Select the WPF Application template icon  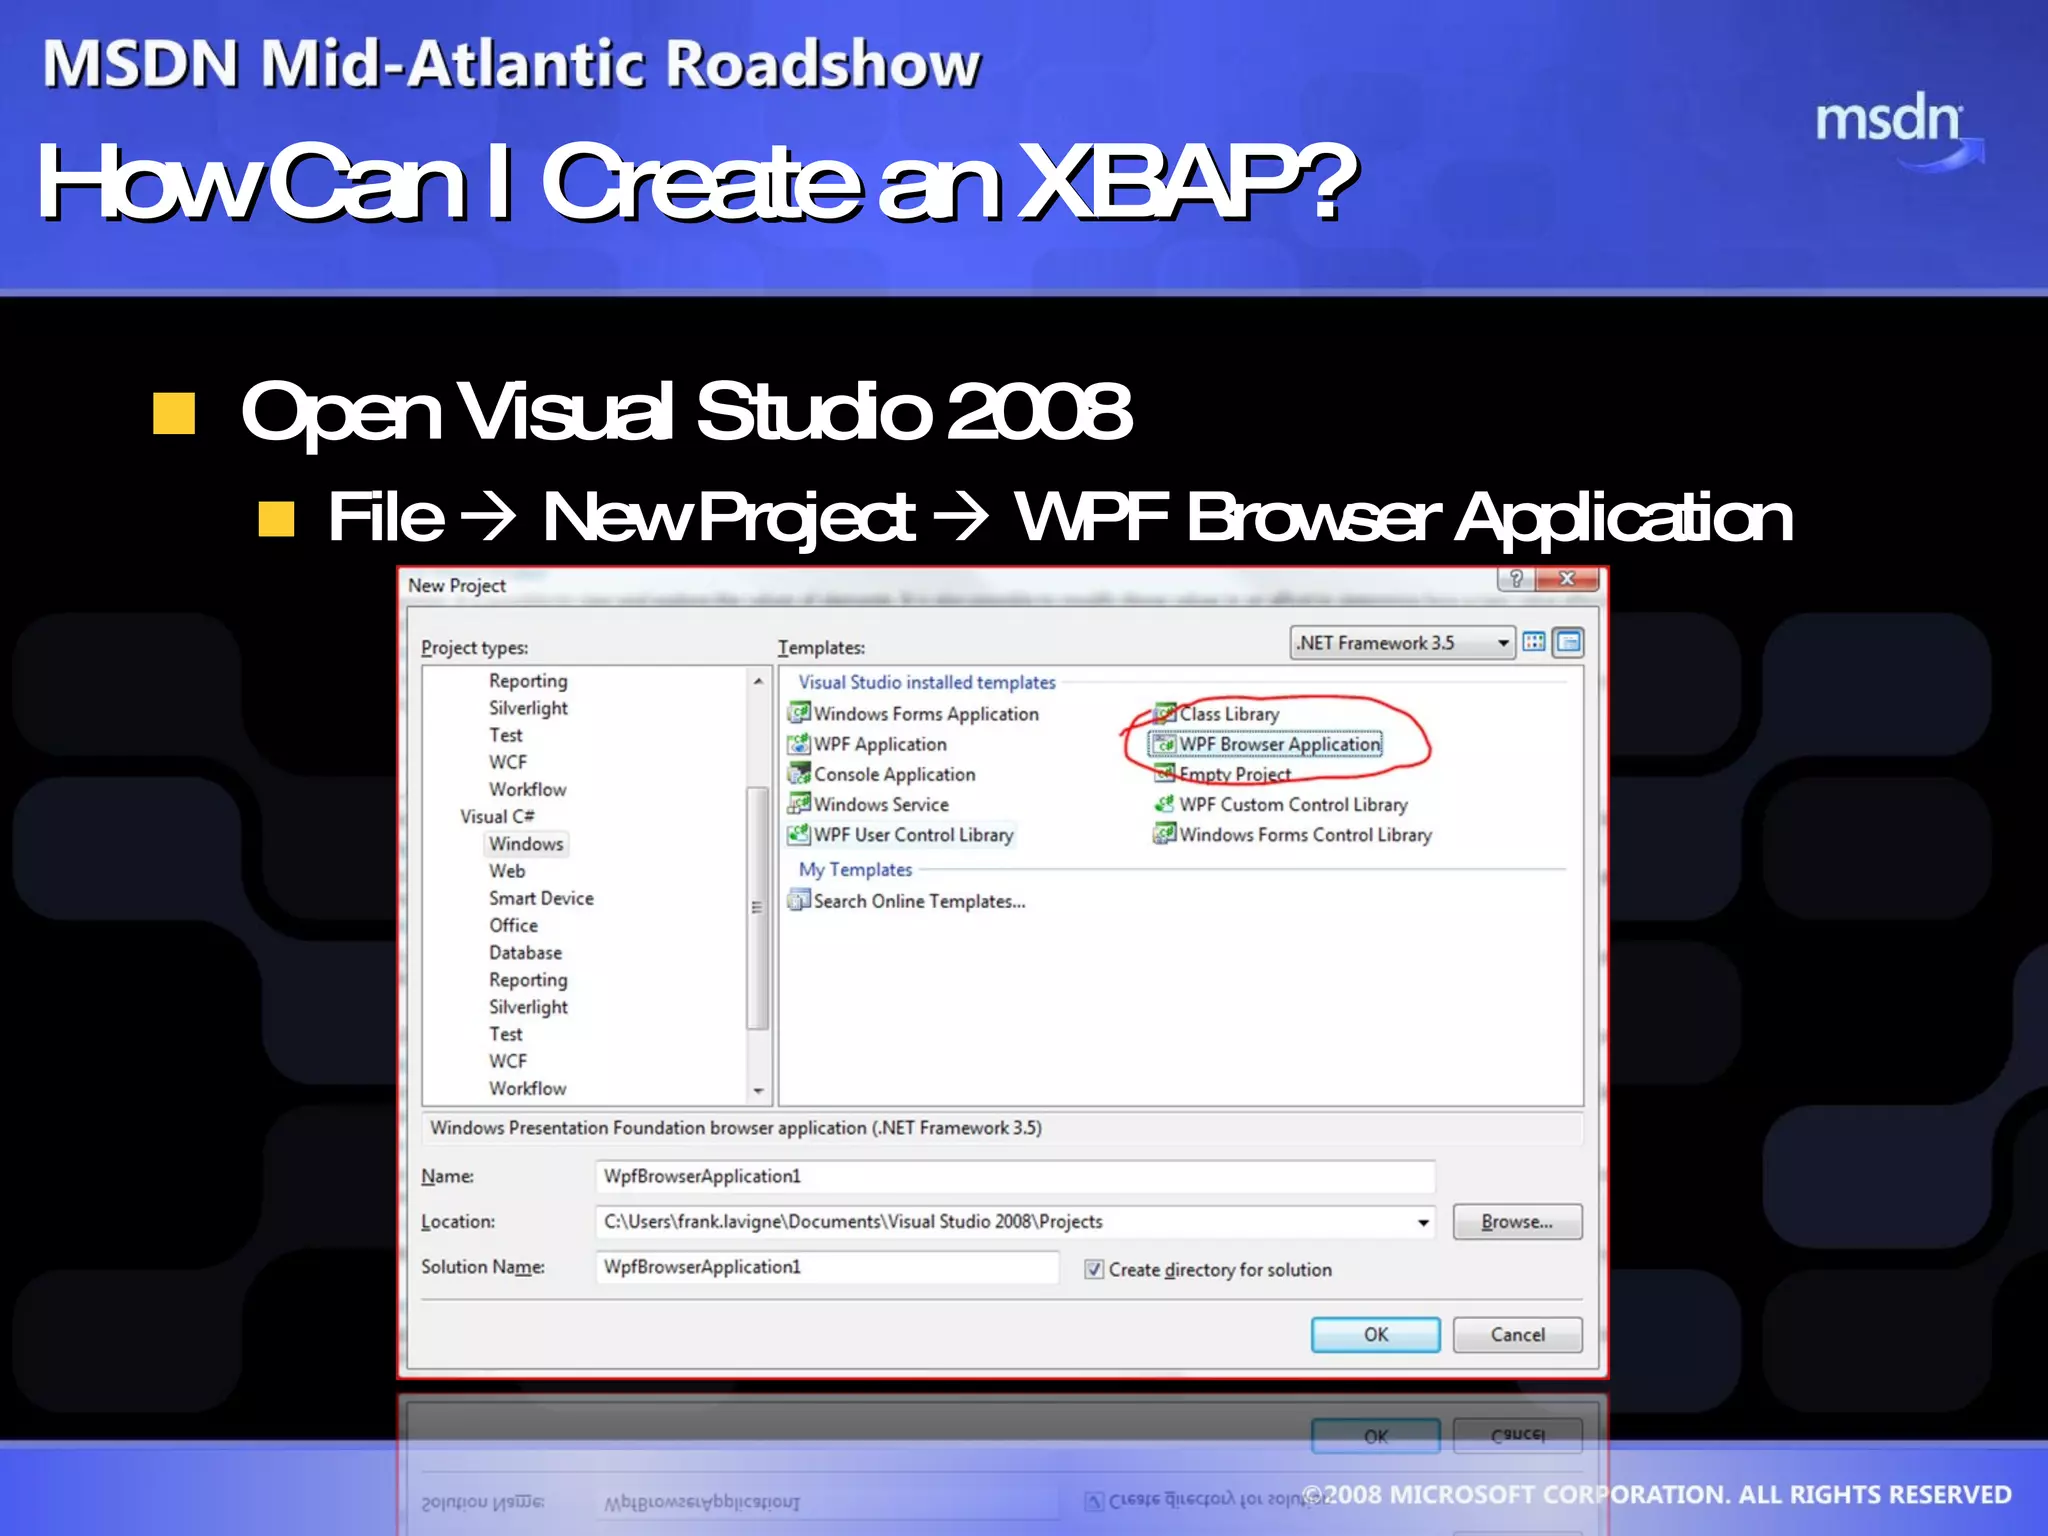(x=798, y=743)
